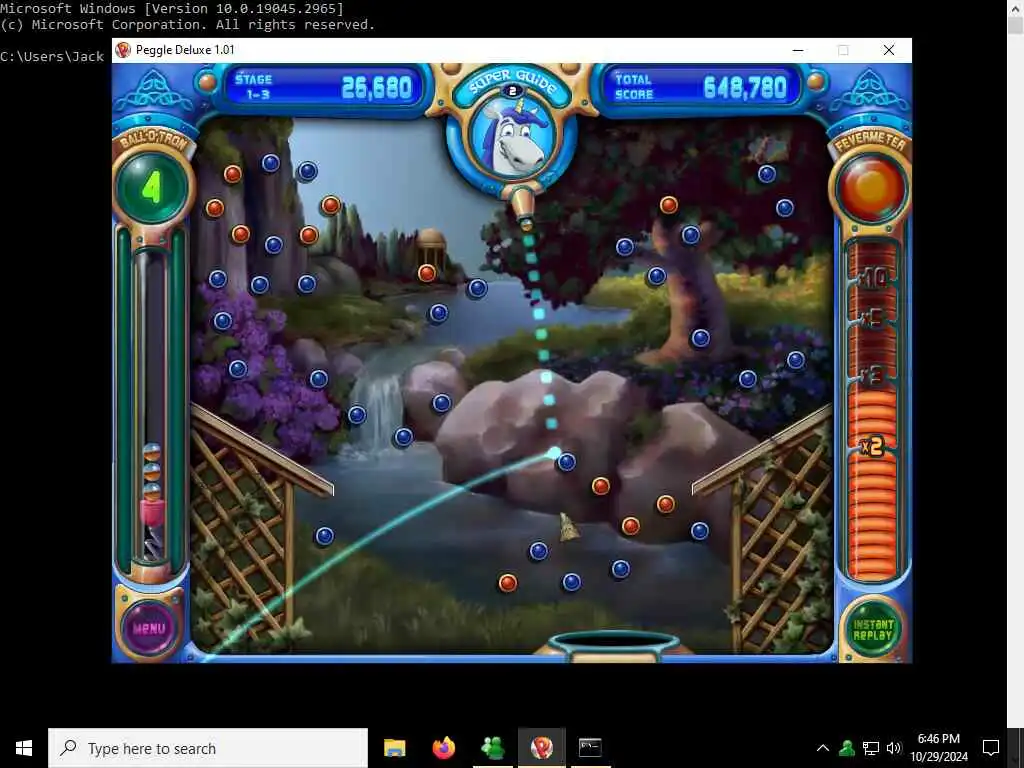This screenshot has width=1024, height=768.
Task: Open the green people app on taskbar
Action: coord(492,748)
